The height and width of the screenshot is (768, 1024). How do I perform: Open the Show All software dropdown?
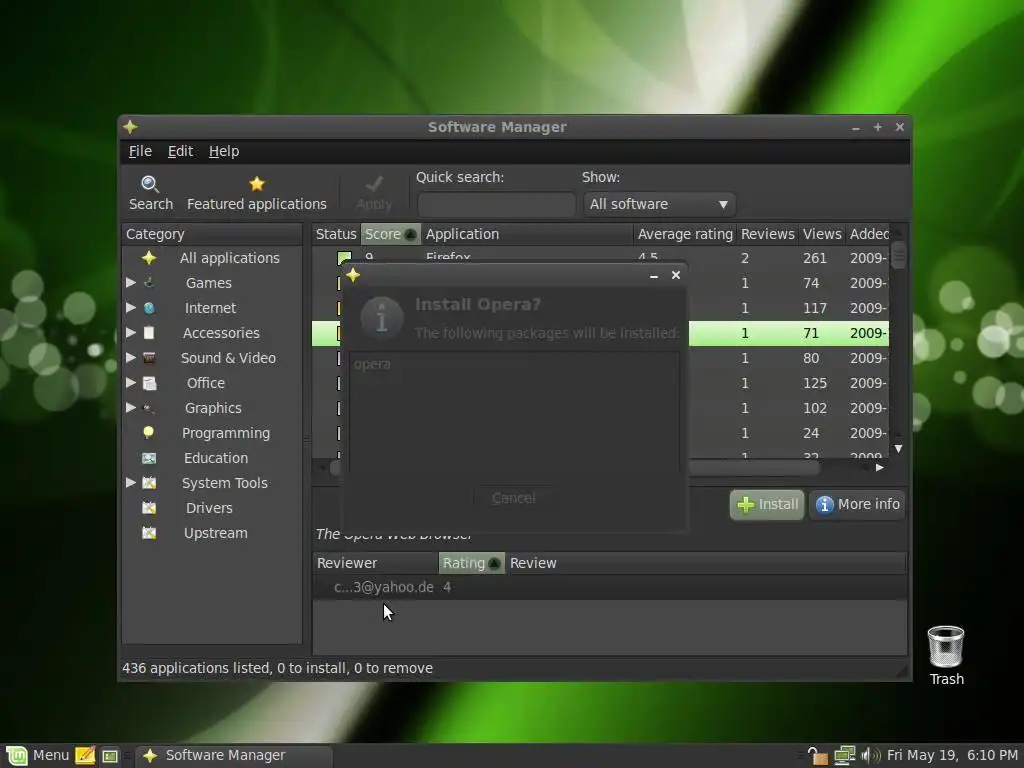(660, 204)
